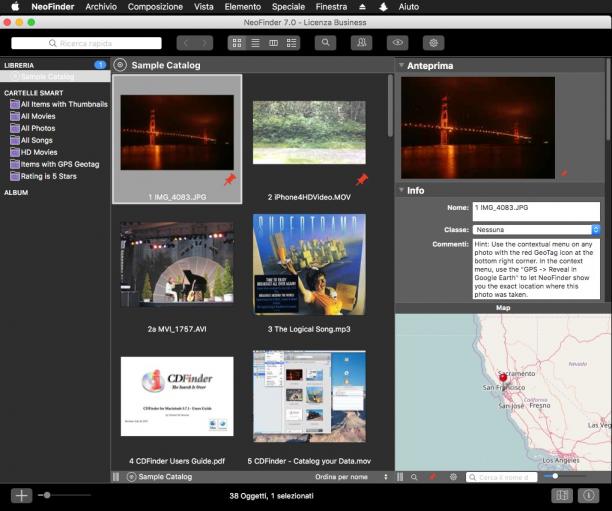The image size is (612, 511).
Task: Click the Commenti text area
Action: click(x=536, y=269)
